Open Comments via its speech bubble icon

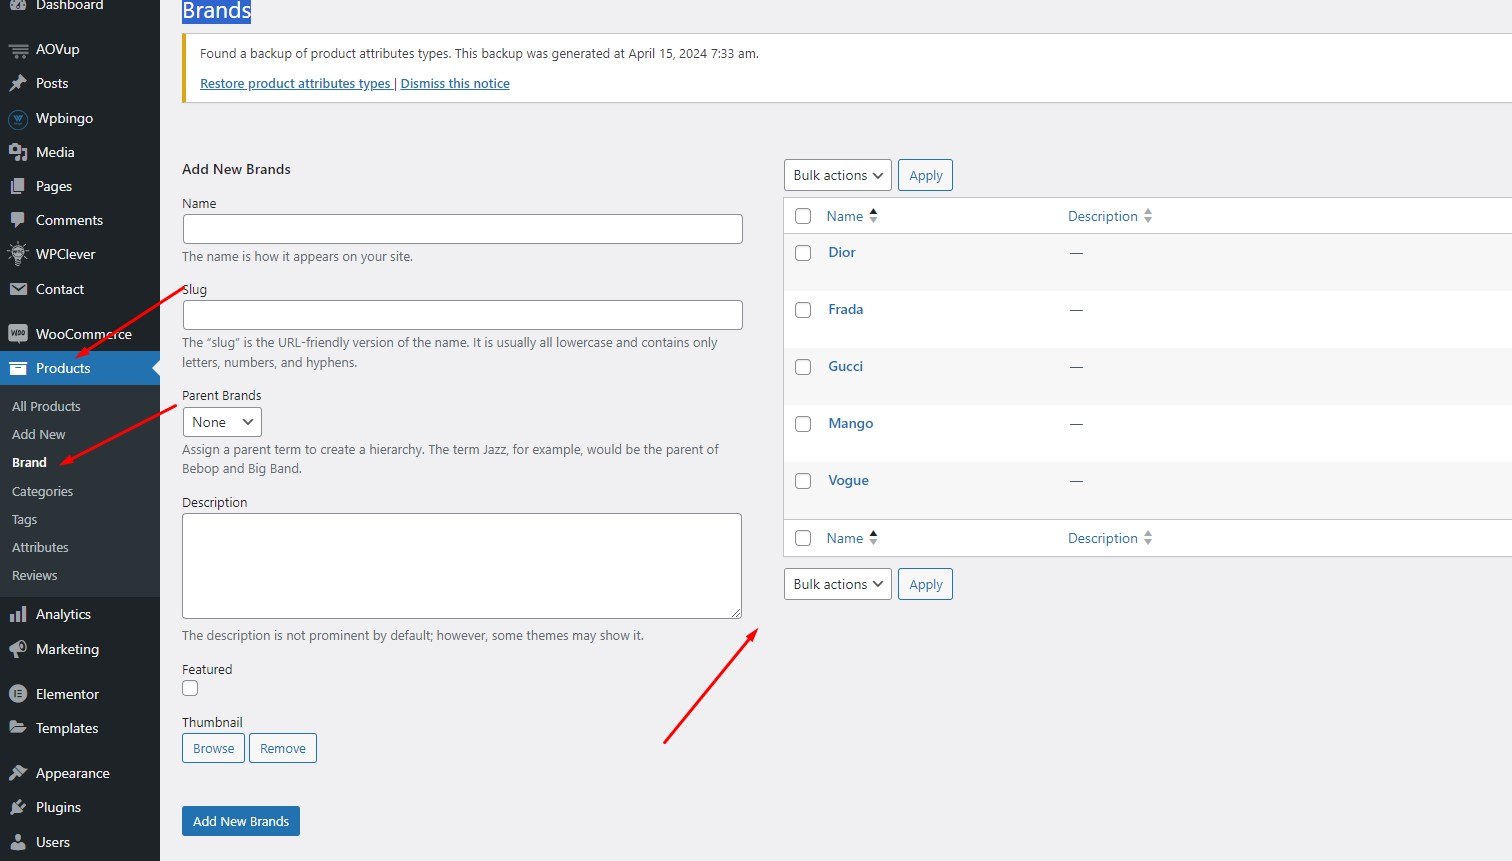18,220
